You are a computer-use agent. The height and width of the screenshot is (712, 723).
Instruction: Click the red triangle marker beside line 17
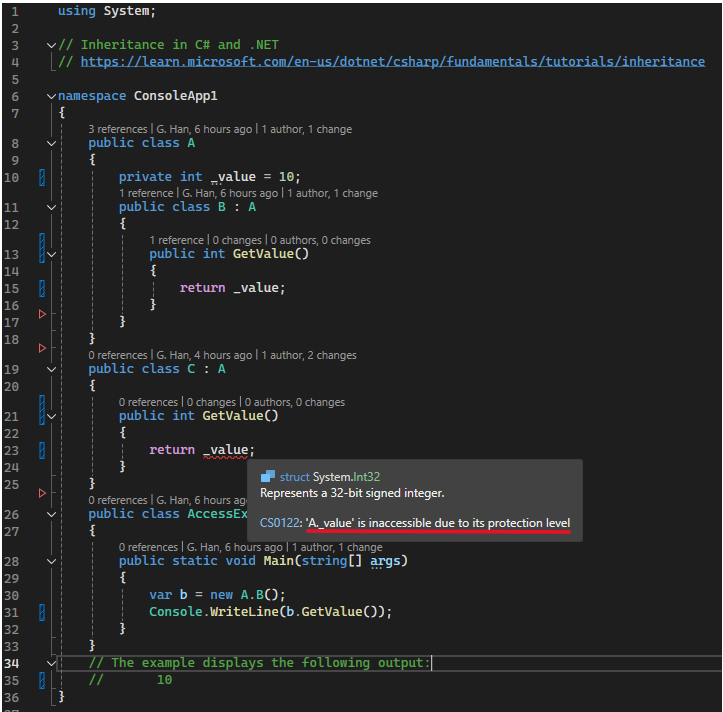point(42,314)
